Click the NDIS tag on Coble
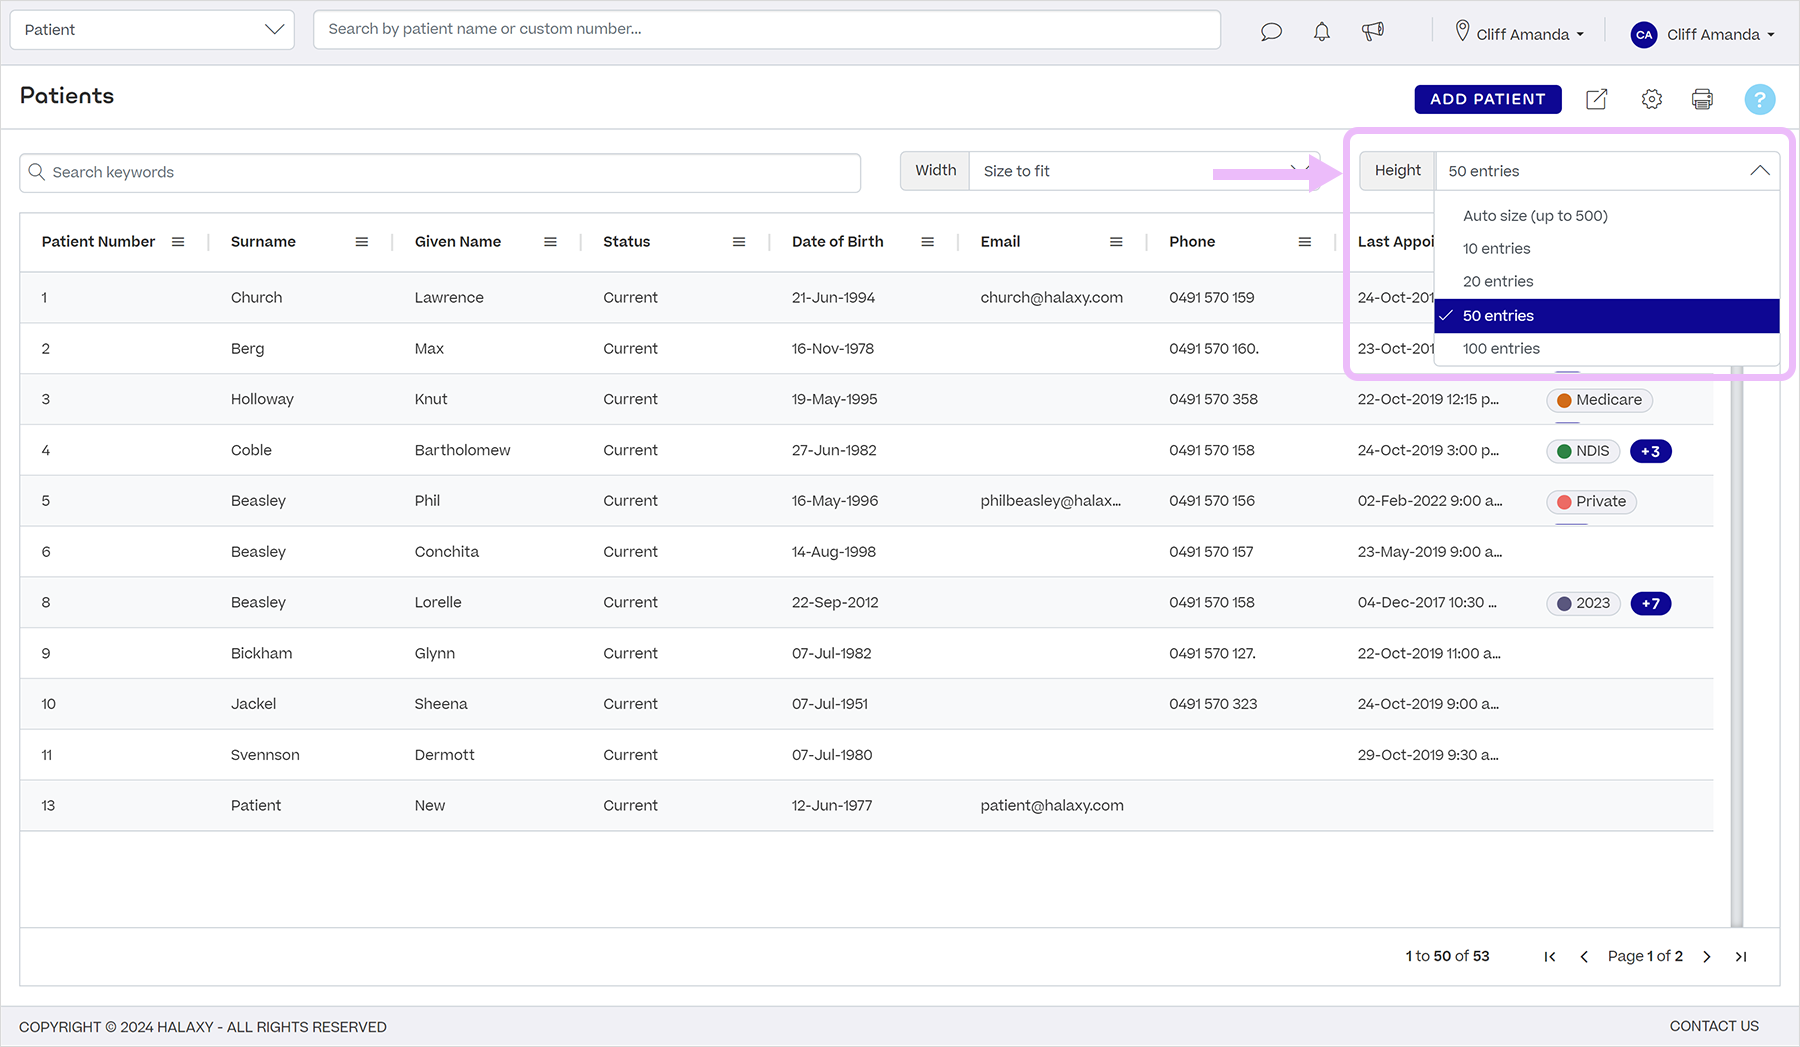 (x=1583, y=451)
